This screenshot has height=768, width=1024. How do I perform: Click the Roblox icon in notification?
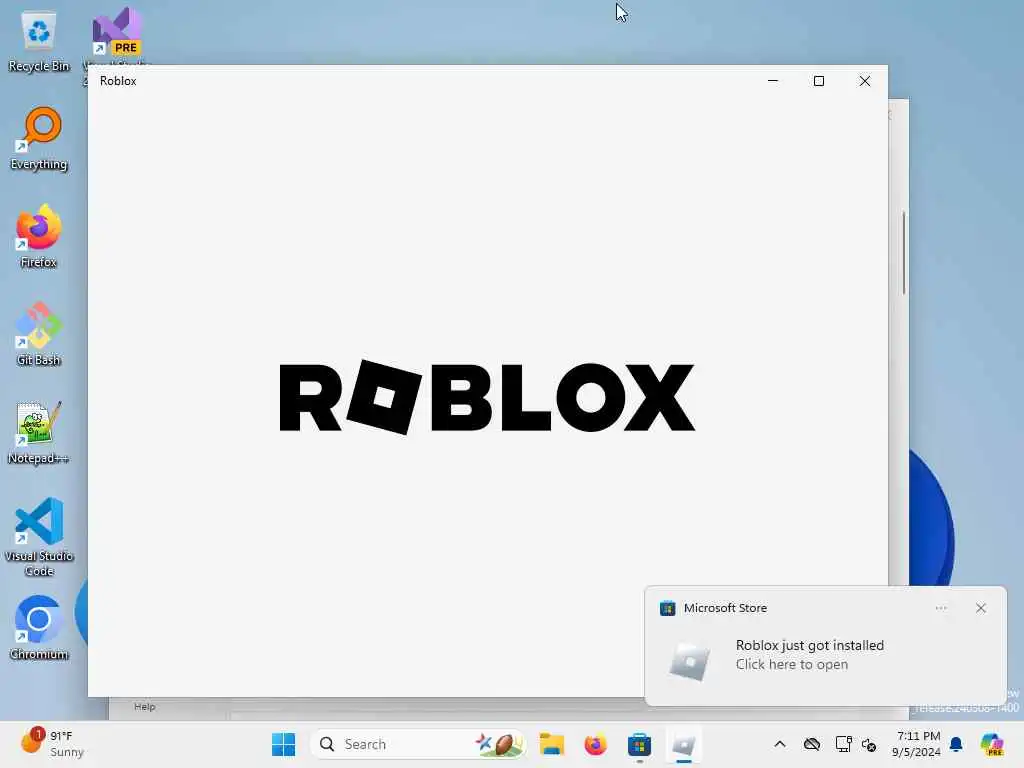[x=690, y=661]
